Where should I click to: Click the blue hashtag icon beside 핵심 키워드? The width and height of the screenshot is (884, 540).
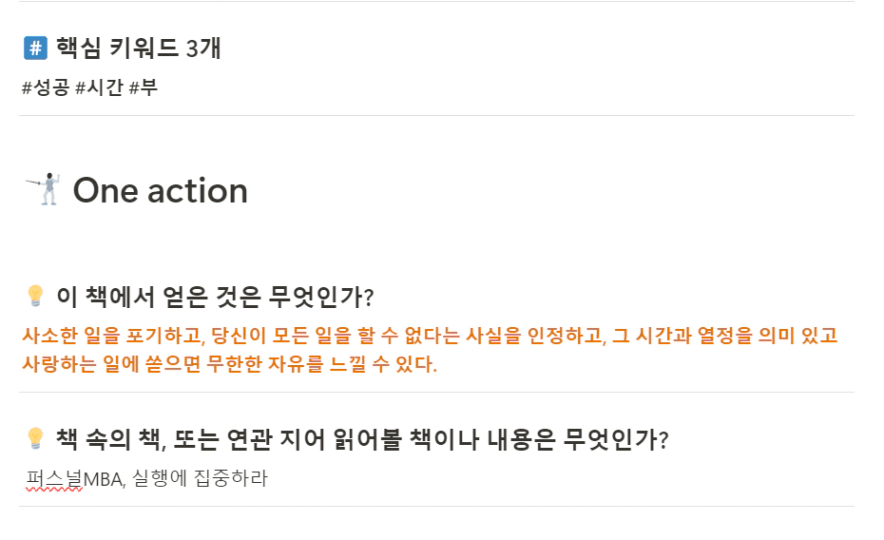click(x=35, y=48)
